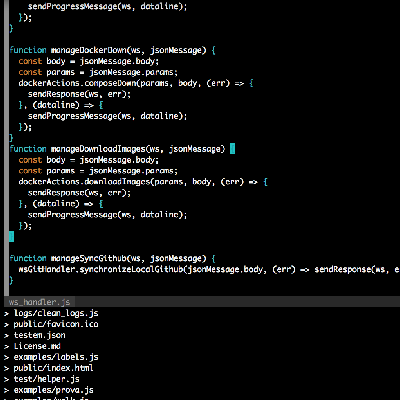Click highlighted cursor block after manageDownloadImages signature
This screenshot has height=400, width=400.
(x=233, y=149)
